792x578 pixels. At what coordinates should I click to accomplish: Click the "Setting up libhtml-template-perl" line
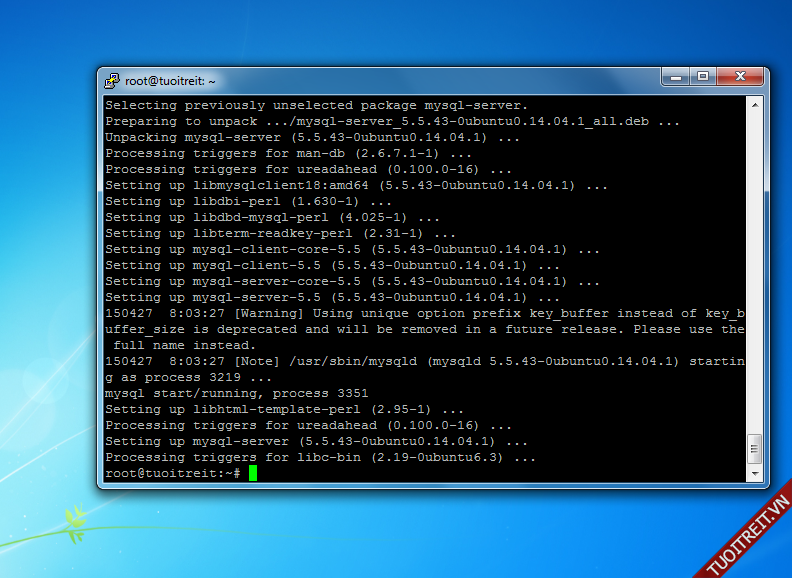284,409
